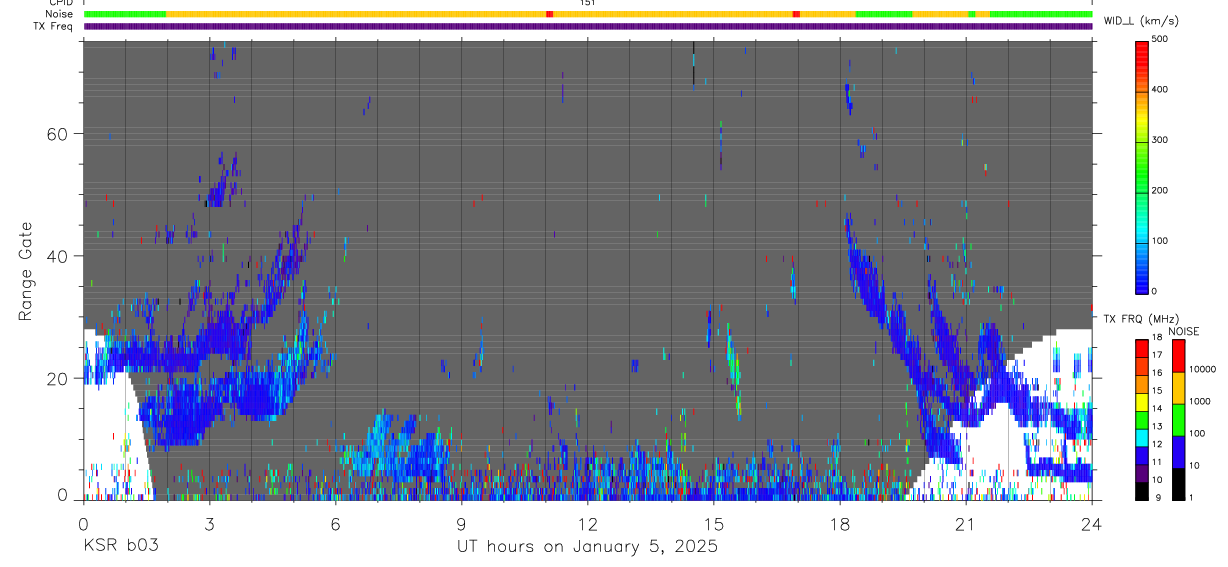The height and width of the screenshot is (567, 1228).
Task: Click the '200' label on WID color bar
Action: (1161, 191)
